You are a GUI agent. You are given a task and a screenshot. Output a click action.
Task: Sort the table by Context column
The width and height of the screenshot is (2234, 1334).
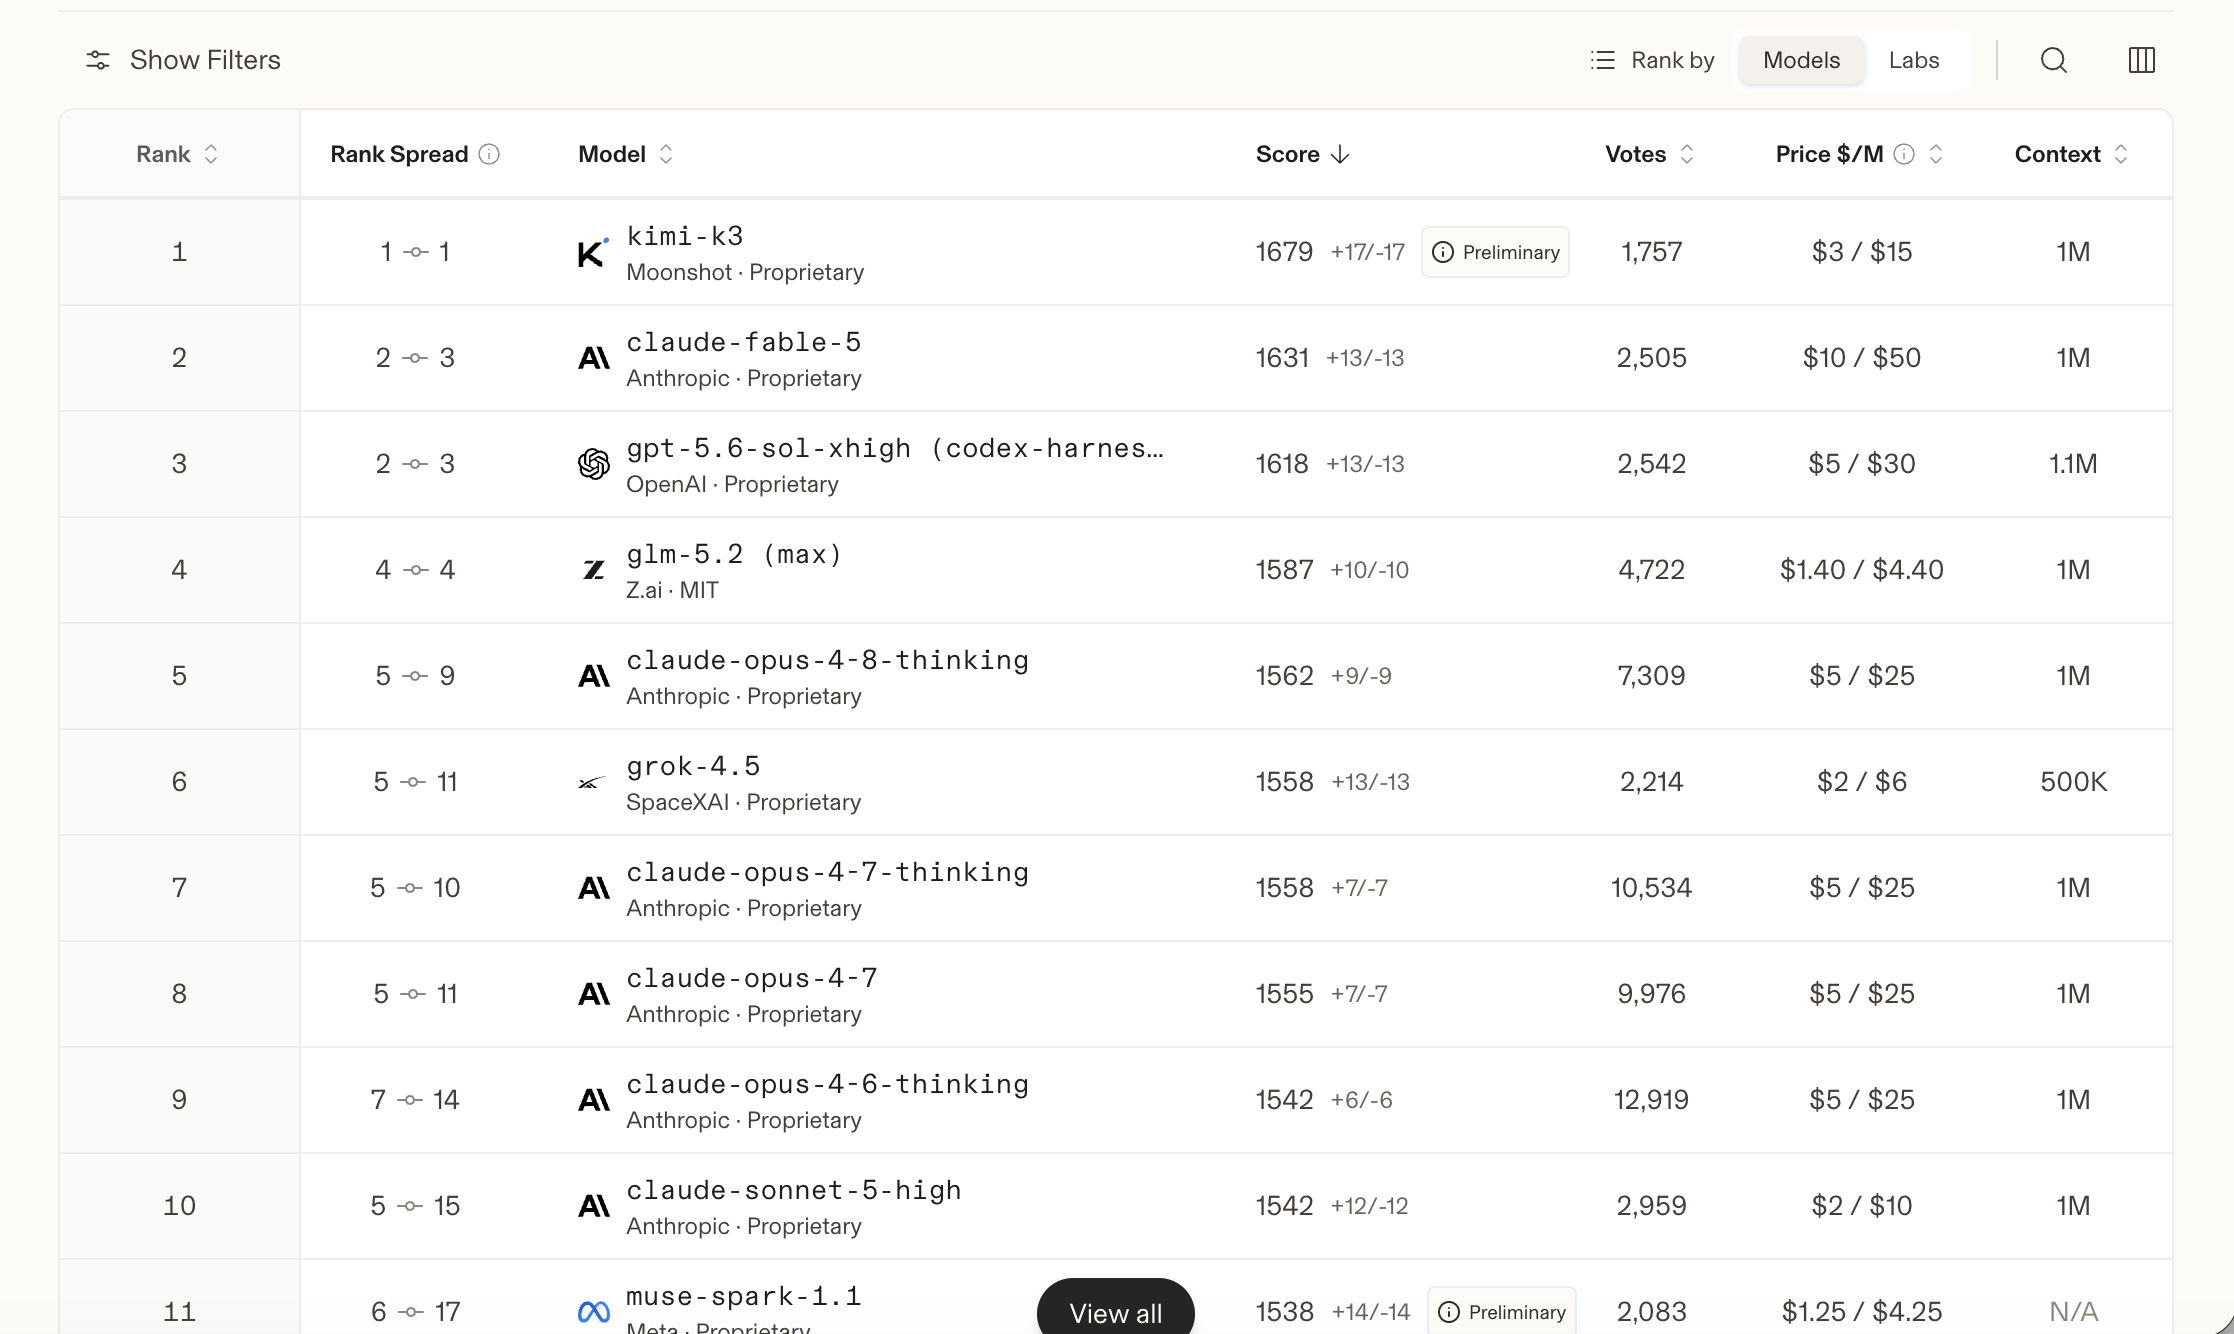coord(2071,154)
